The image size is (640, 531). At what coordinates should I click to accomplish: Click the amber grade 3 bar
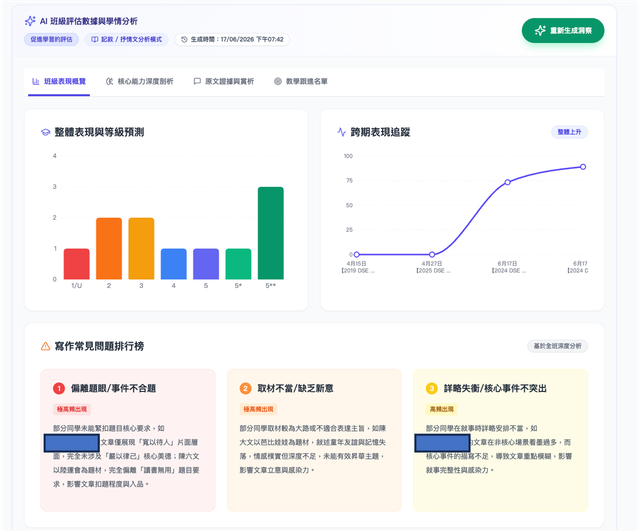(x=141, y=249)
